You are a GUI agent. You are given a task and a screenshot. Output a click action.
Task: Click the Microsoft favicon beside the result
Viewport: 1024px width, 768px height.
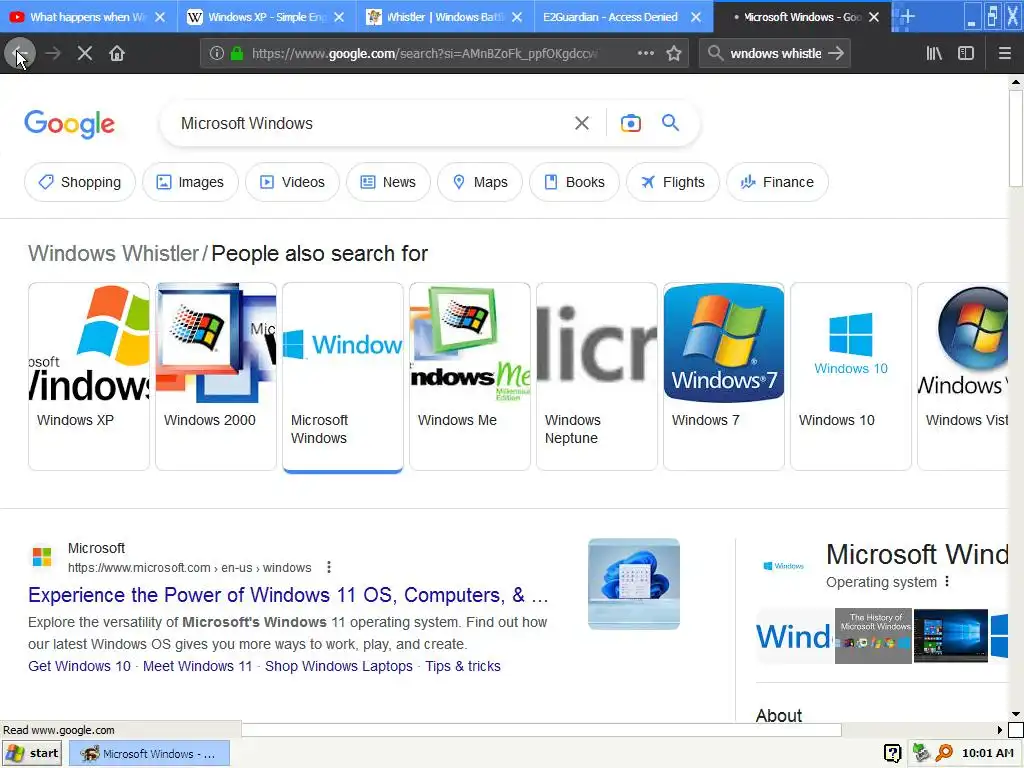coord(42,557)
